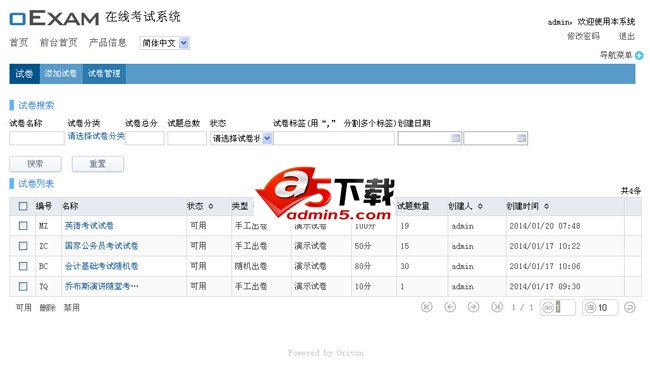The height and width of the screenshot is (389, 650).
Task: Click the page size list icon
Action: (x=590, y=307)
